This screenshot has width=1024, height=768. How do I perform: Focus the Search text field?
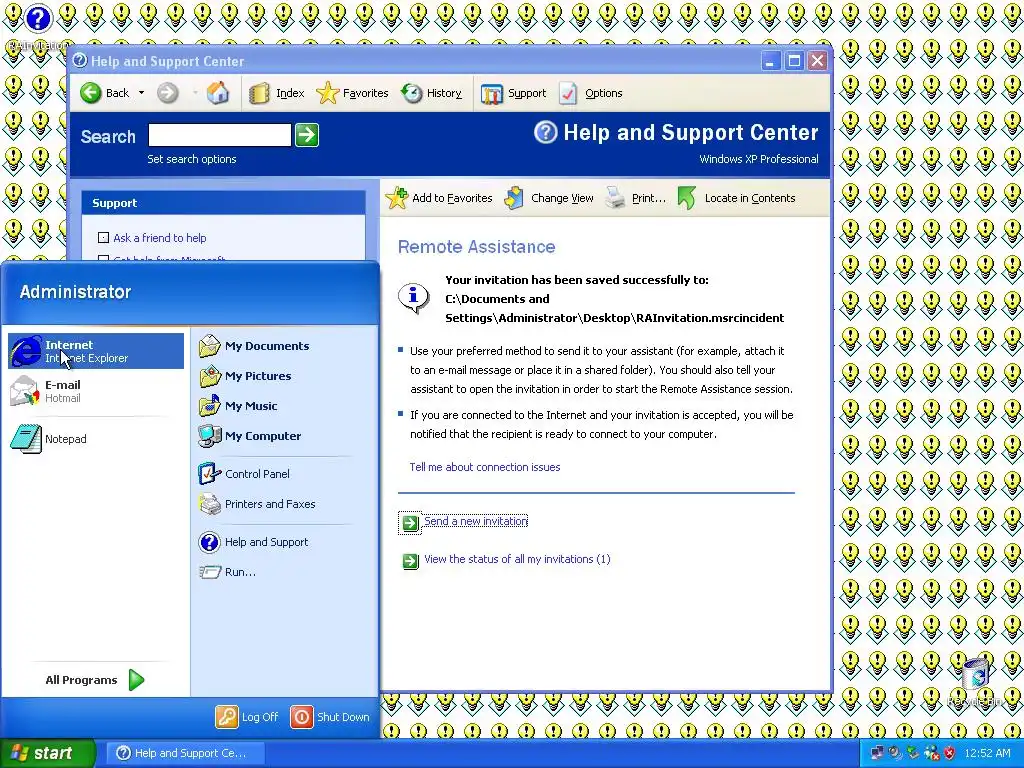pos(219,135)
